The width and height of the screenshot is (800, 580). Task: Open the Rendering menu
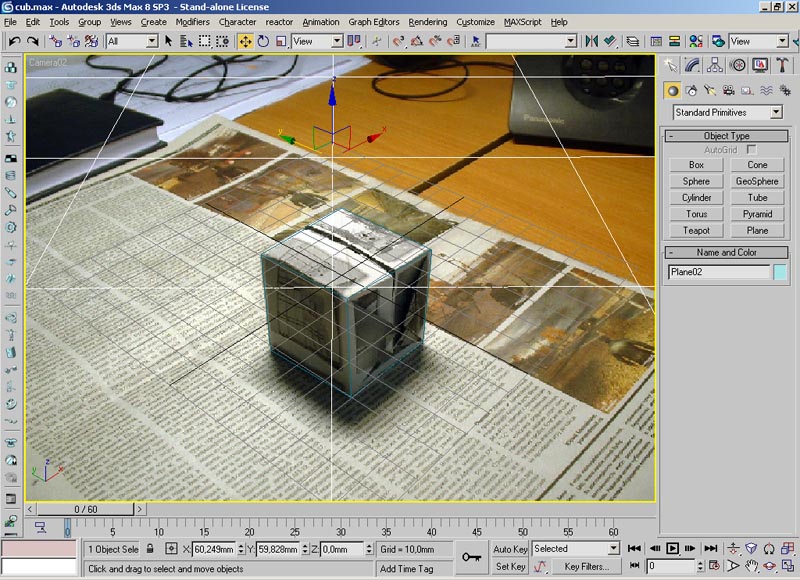(x=428, y=21)
